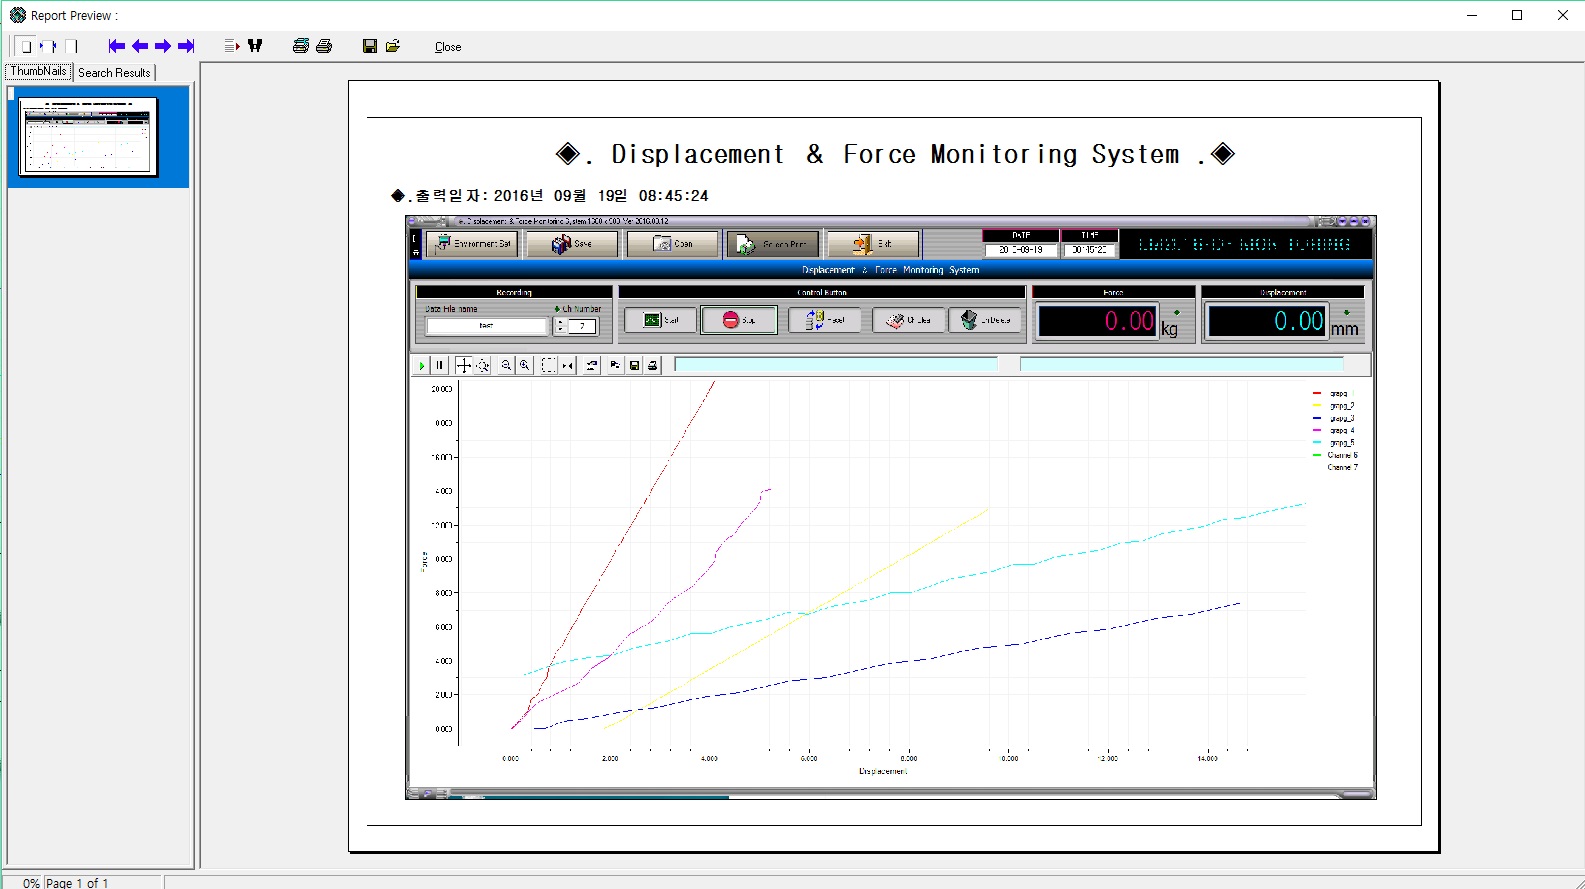Click the "Page 1 of 1" status text
The width and height of the screenshot is (1585, 889).
(77, 883)
